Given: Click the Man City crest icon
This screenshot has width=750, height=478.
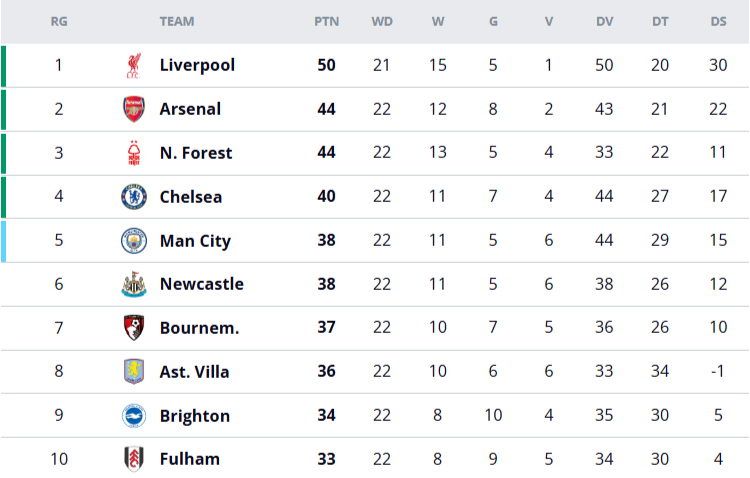Looking at the screenshot, I should 133,241.
